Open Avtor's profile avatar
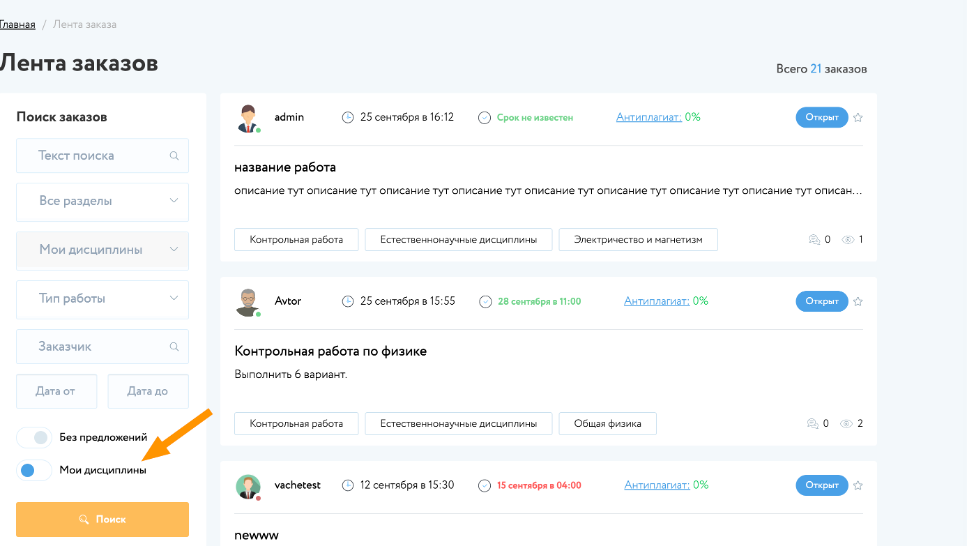The height and width of the screenshot is (546, 968). pyautogui.click(x=248, y=302)
